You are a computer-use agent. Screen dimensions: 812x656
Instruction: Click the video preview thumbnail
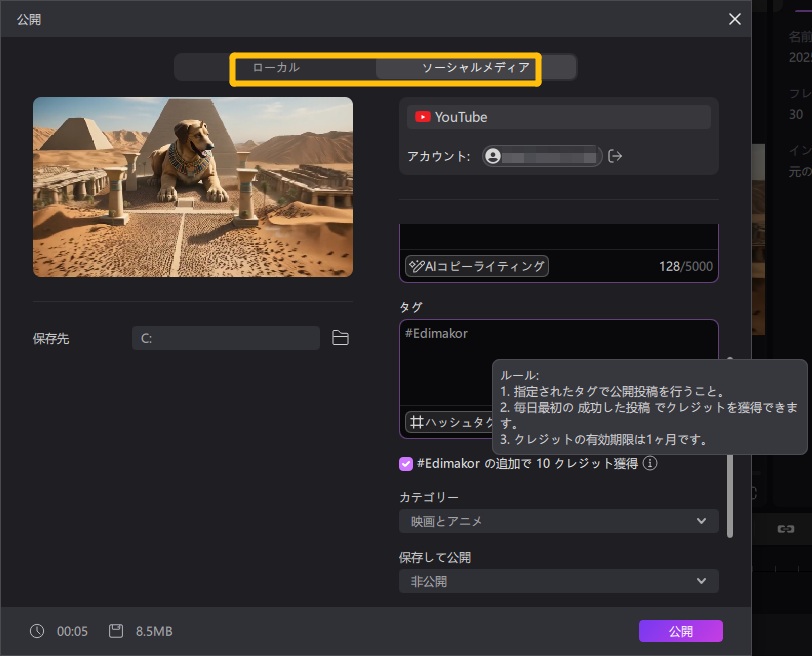click(x=193, y=187)
